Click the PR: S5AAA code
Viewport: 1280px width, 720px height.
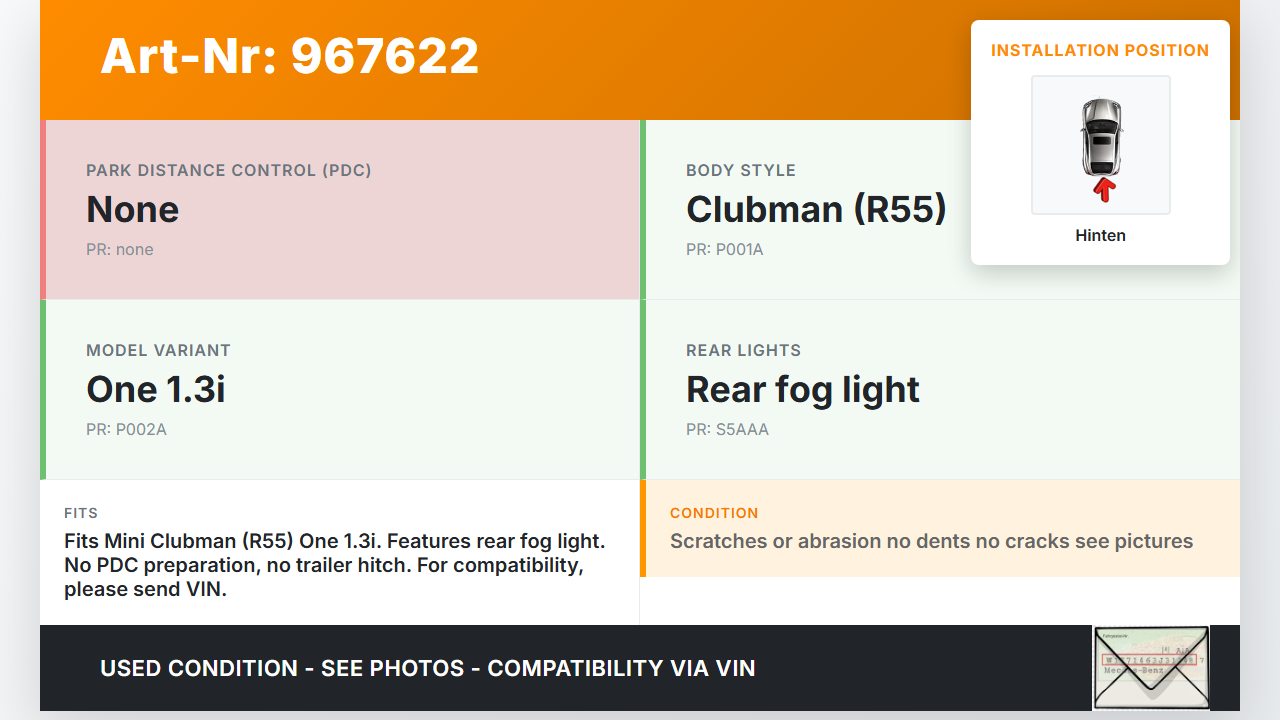[x=727, y=430]
